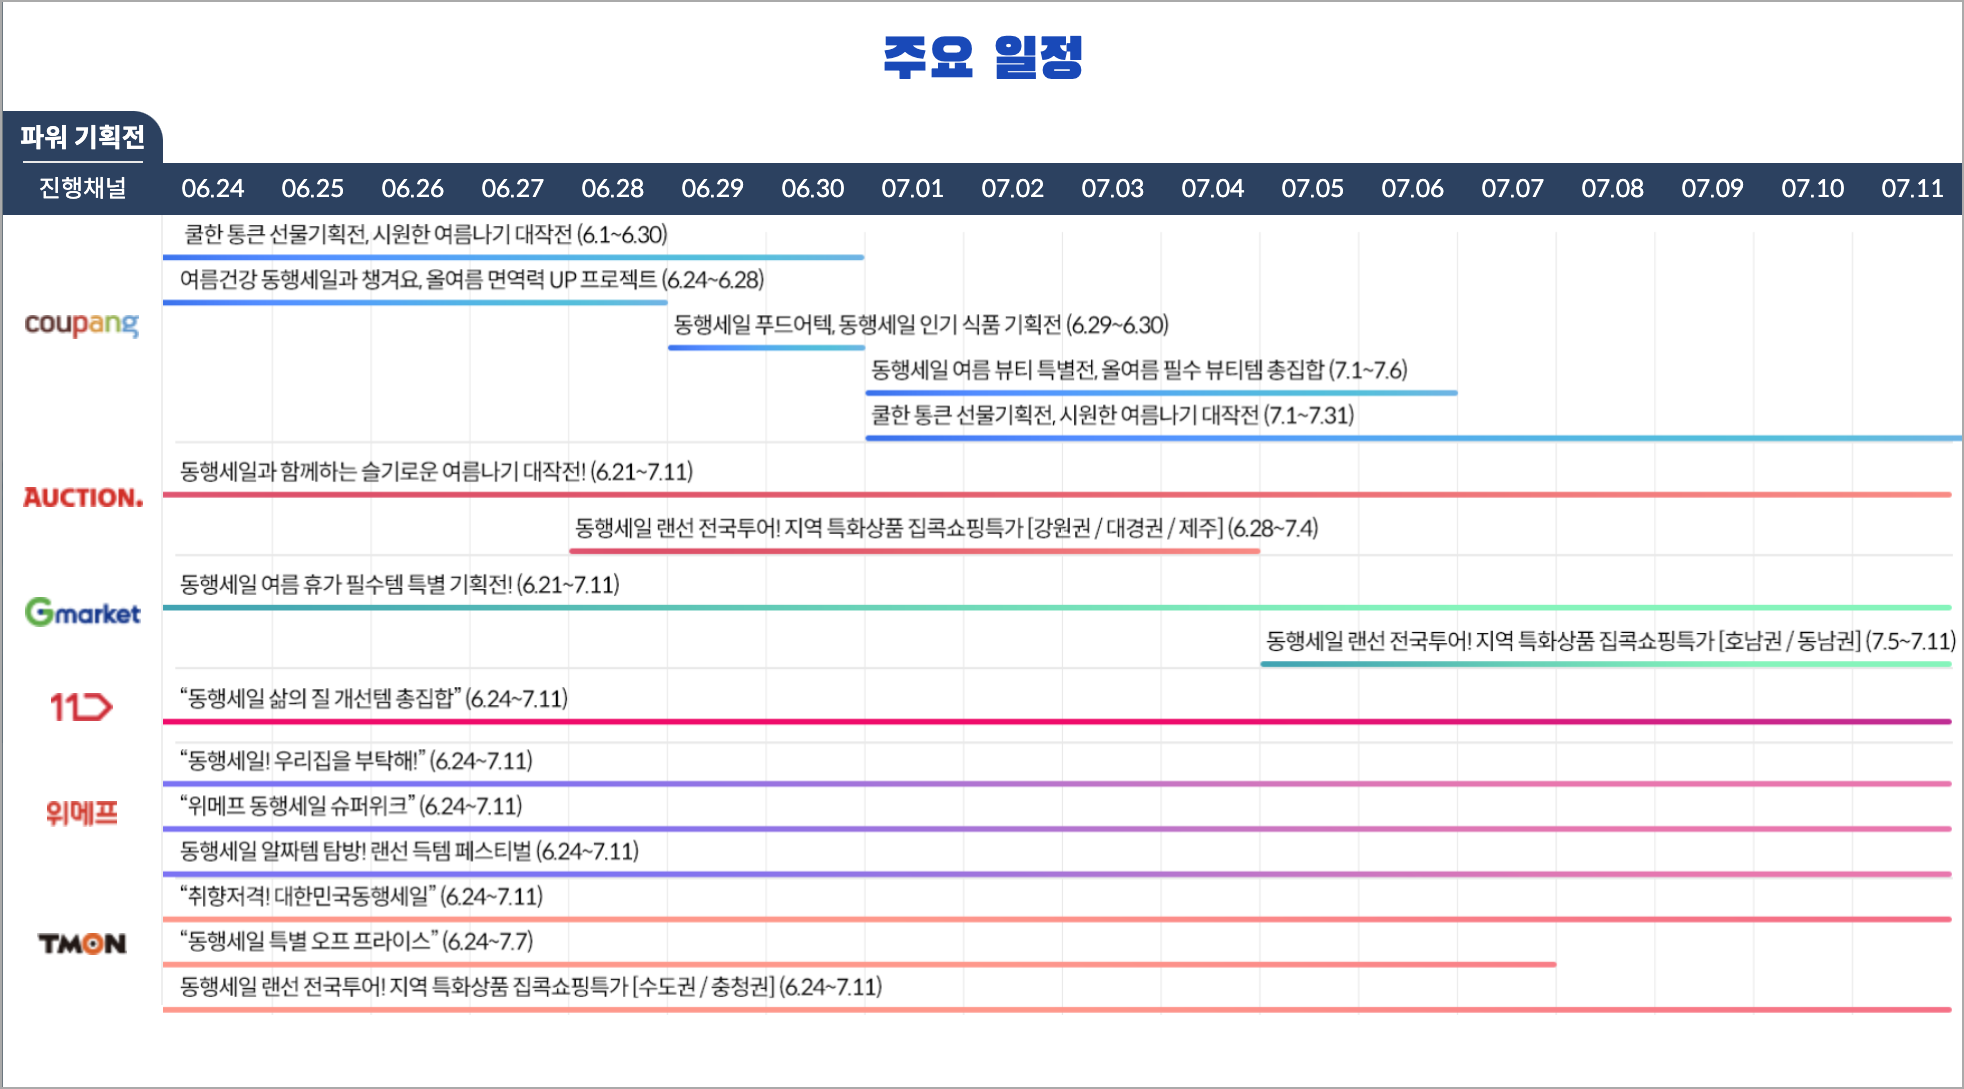This screenshot has height=1089, width=1964.
Task: Click Coupang 푸드어텍 6.29~6.30 event label
Action: [920, 325]
